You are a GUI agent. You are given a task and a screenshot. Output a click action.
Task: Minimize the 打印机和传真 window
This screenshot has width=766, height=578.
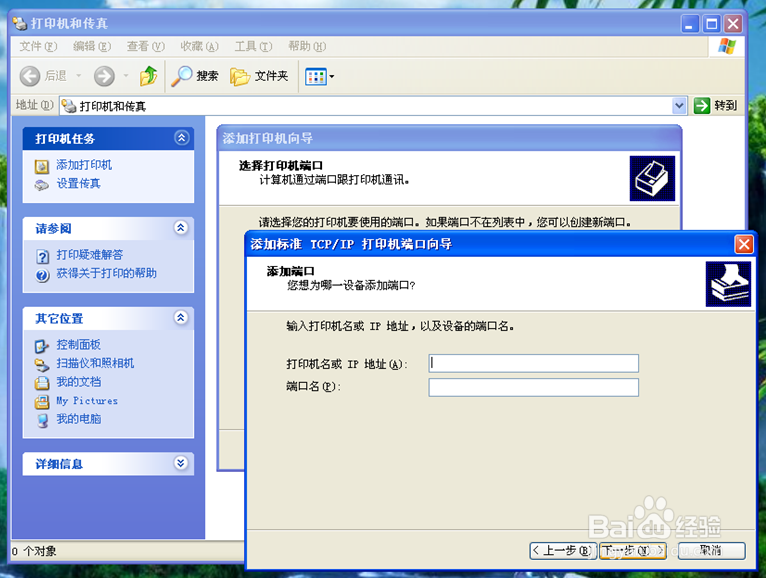pos(690,23)
